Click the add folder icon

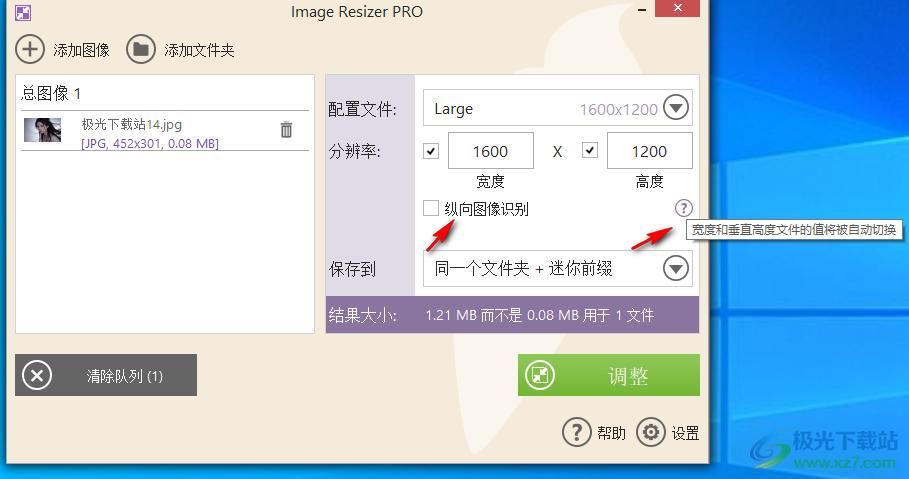[140, 49]
